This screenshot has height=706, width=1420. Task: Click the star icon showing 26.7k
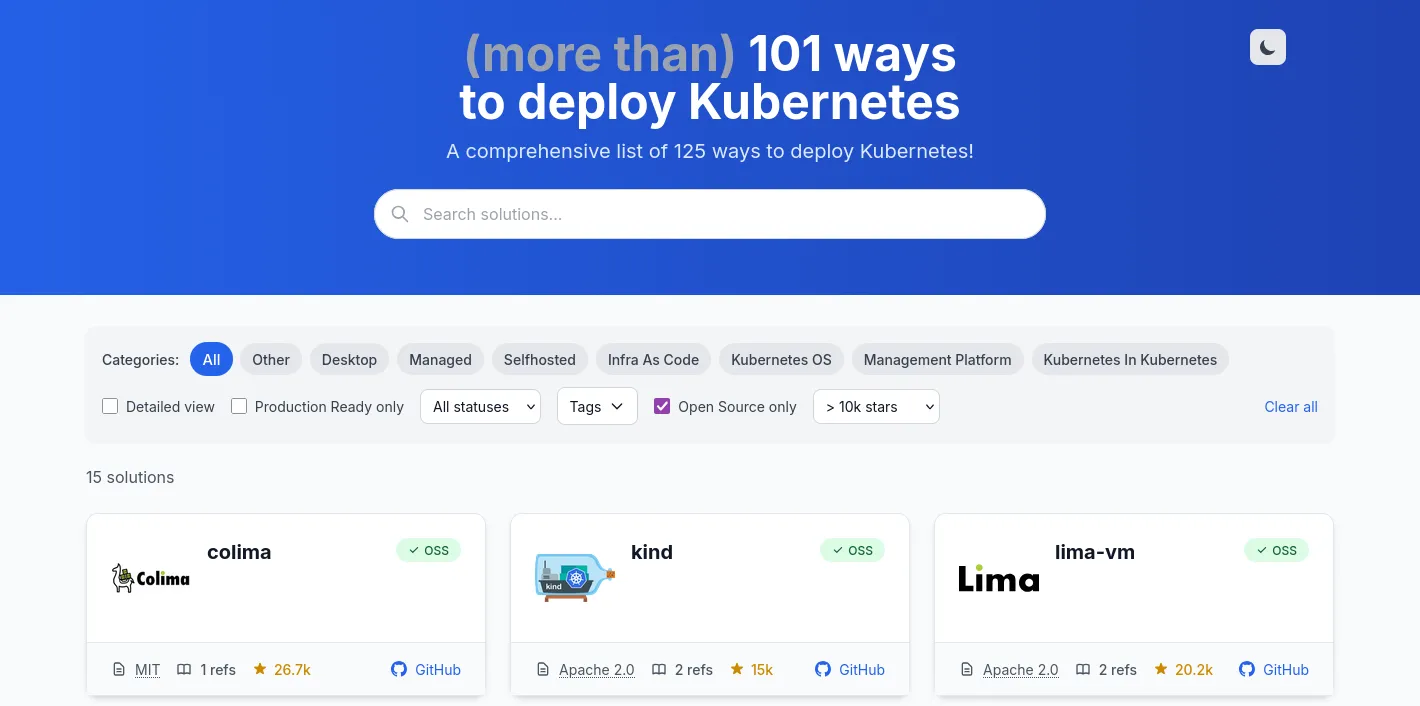coord(259,669)
